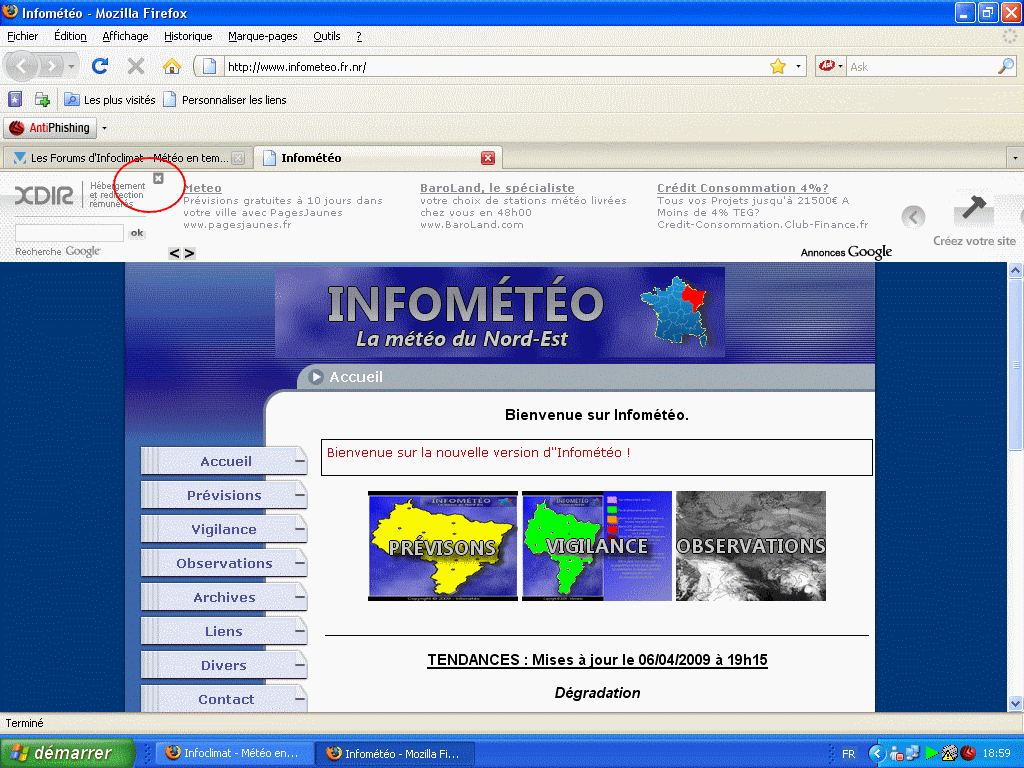Expand the URL bar history dropdown
This screenshot has height=768, width=1024.
(x=799, y=67)
